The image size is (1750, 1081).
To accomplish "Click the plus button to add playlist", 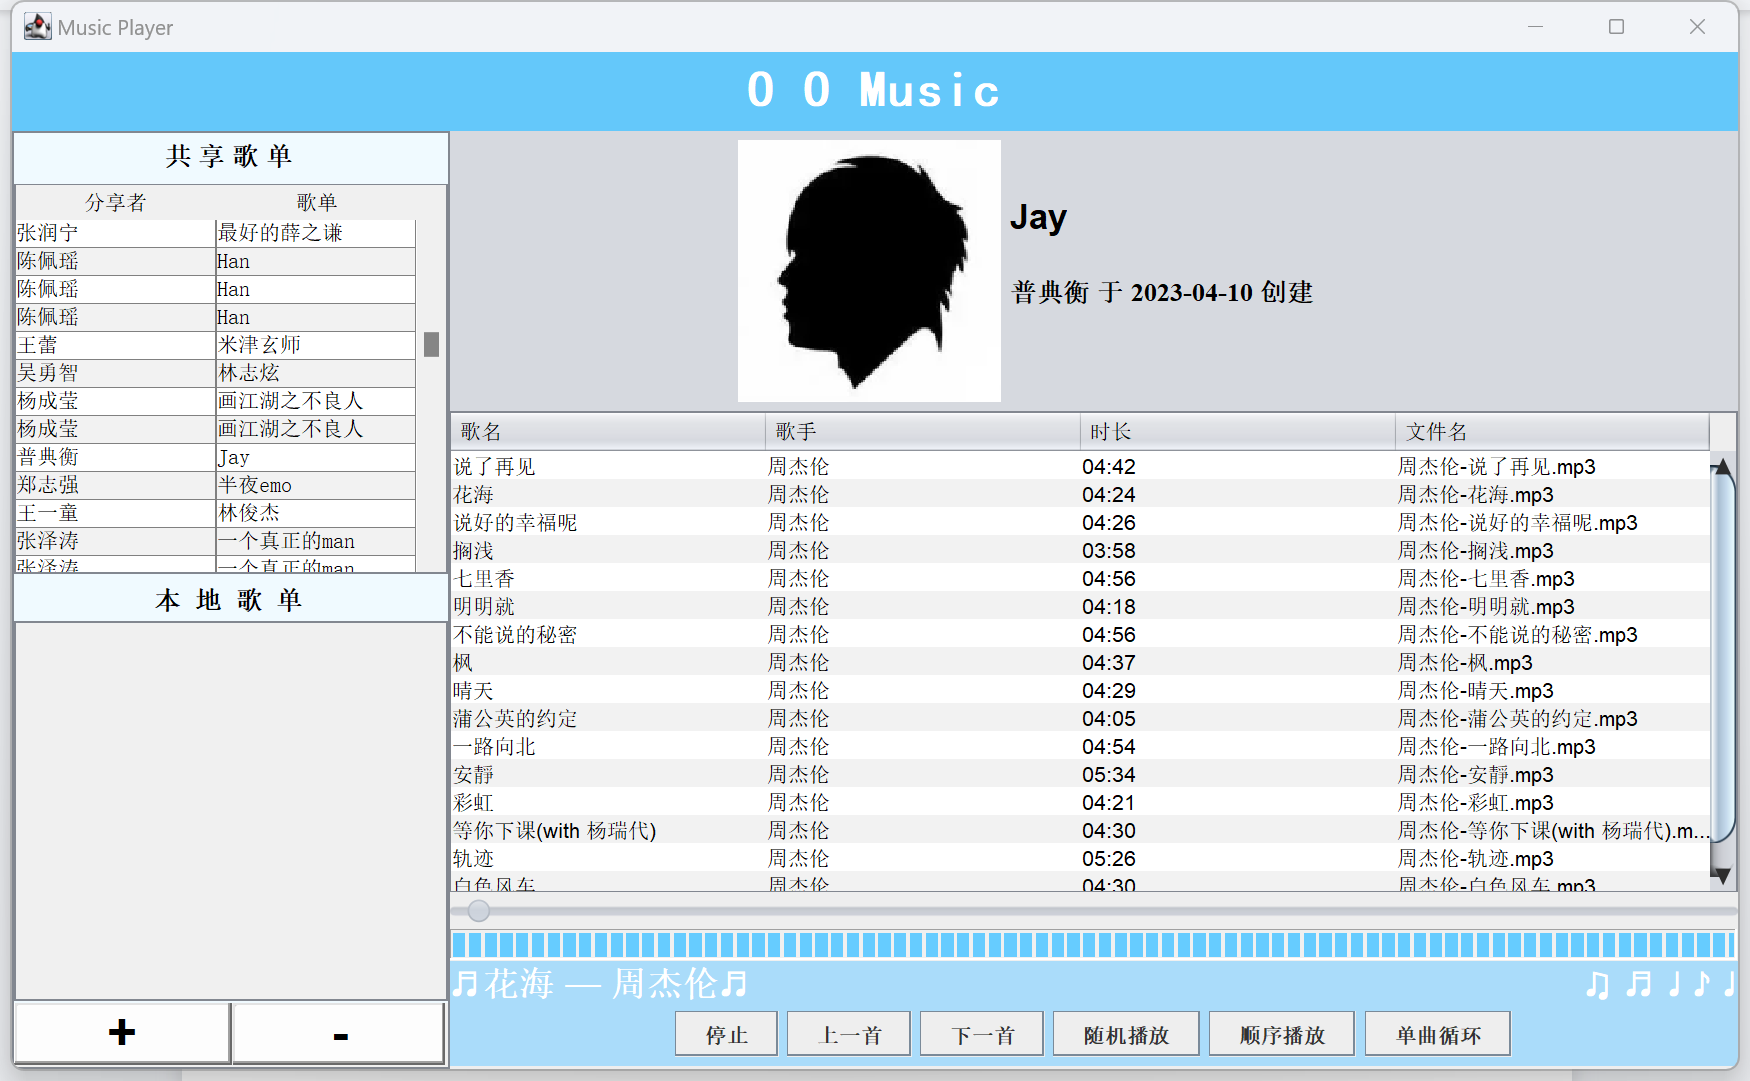I will point(122,1033).
